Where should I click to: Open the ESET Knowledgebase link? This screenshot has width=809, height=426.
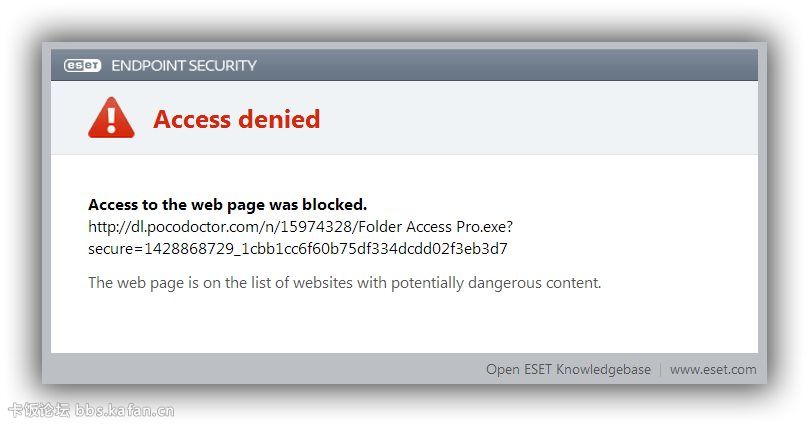568,370
